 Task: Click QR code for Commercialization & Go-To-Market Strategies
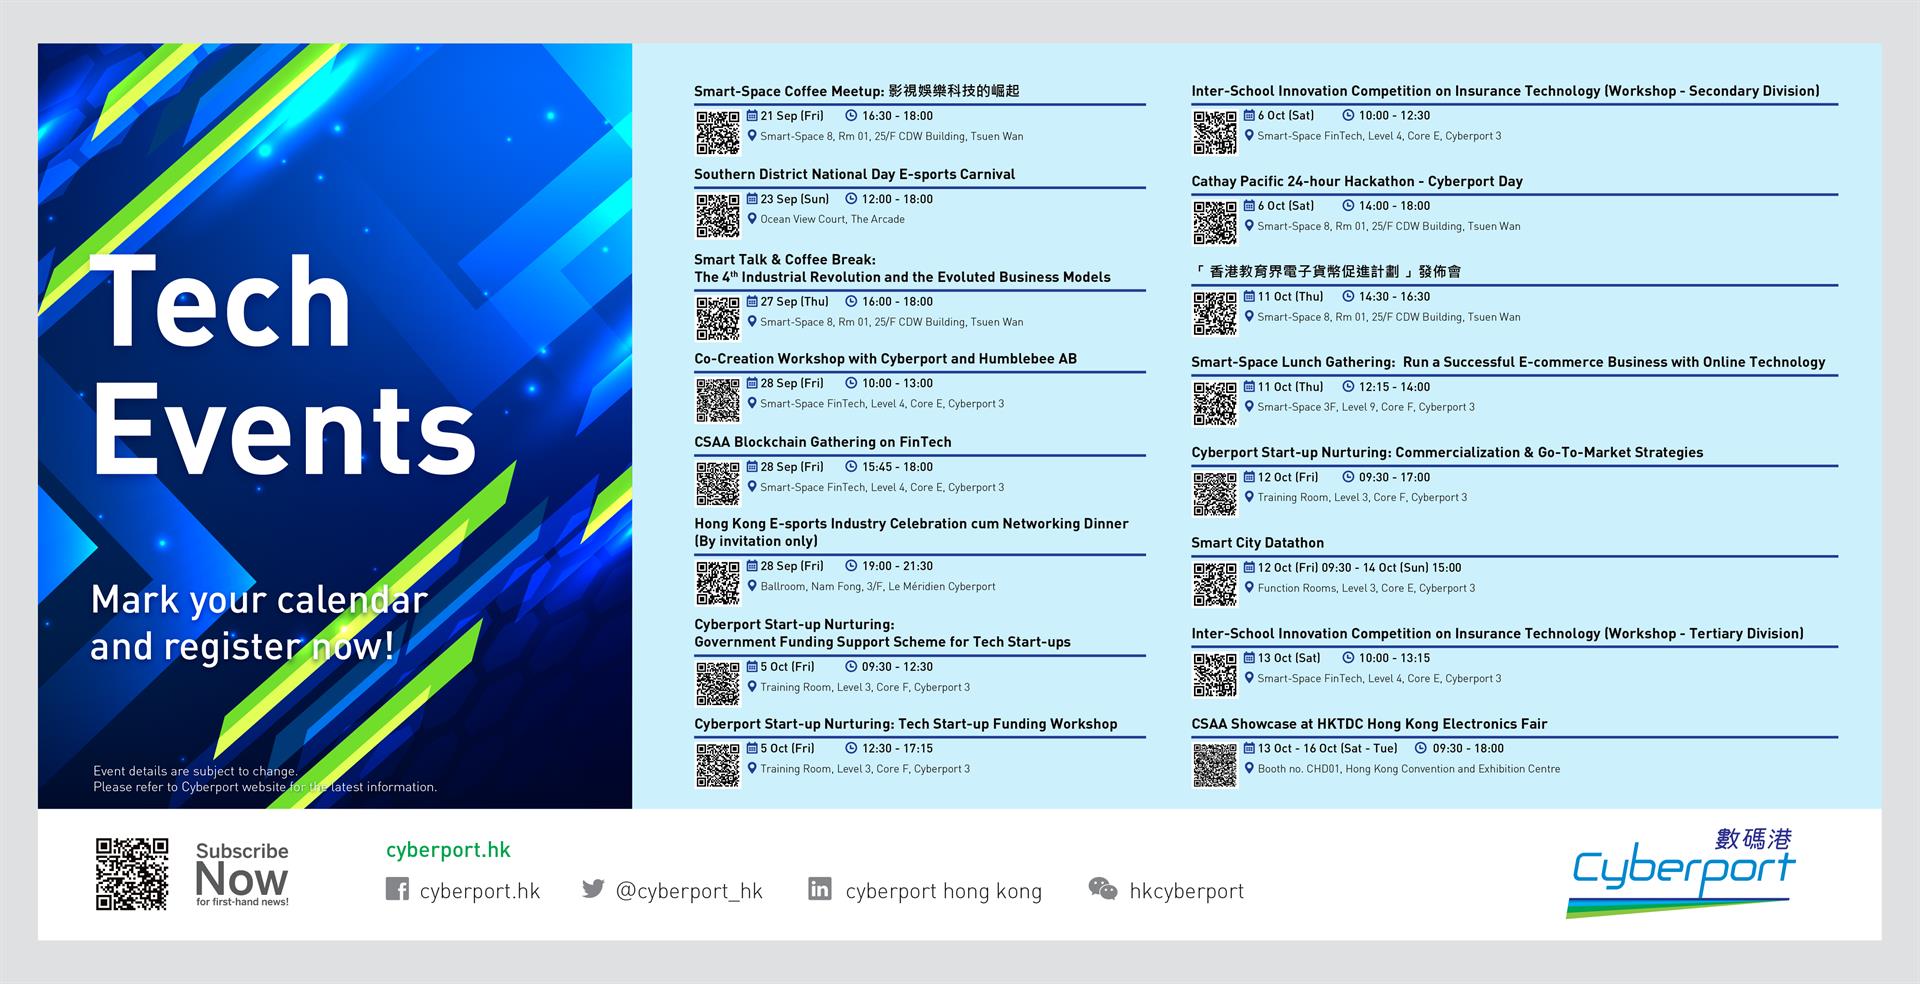1215,494
